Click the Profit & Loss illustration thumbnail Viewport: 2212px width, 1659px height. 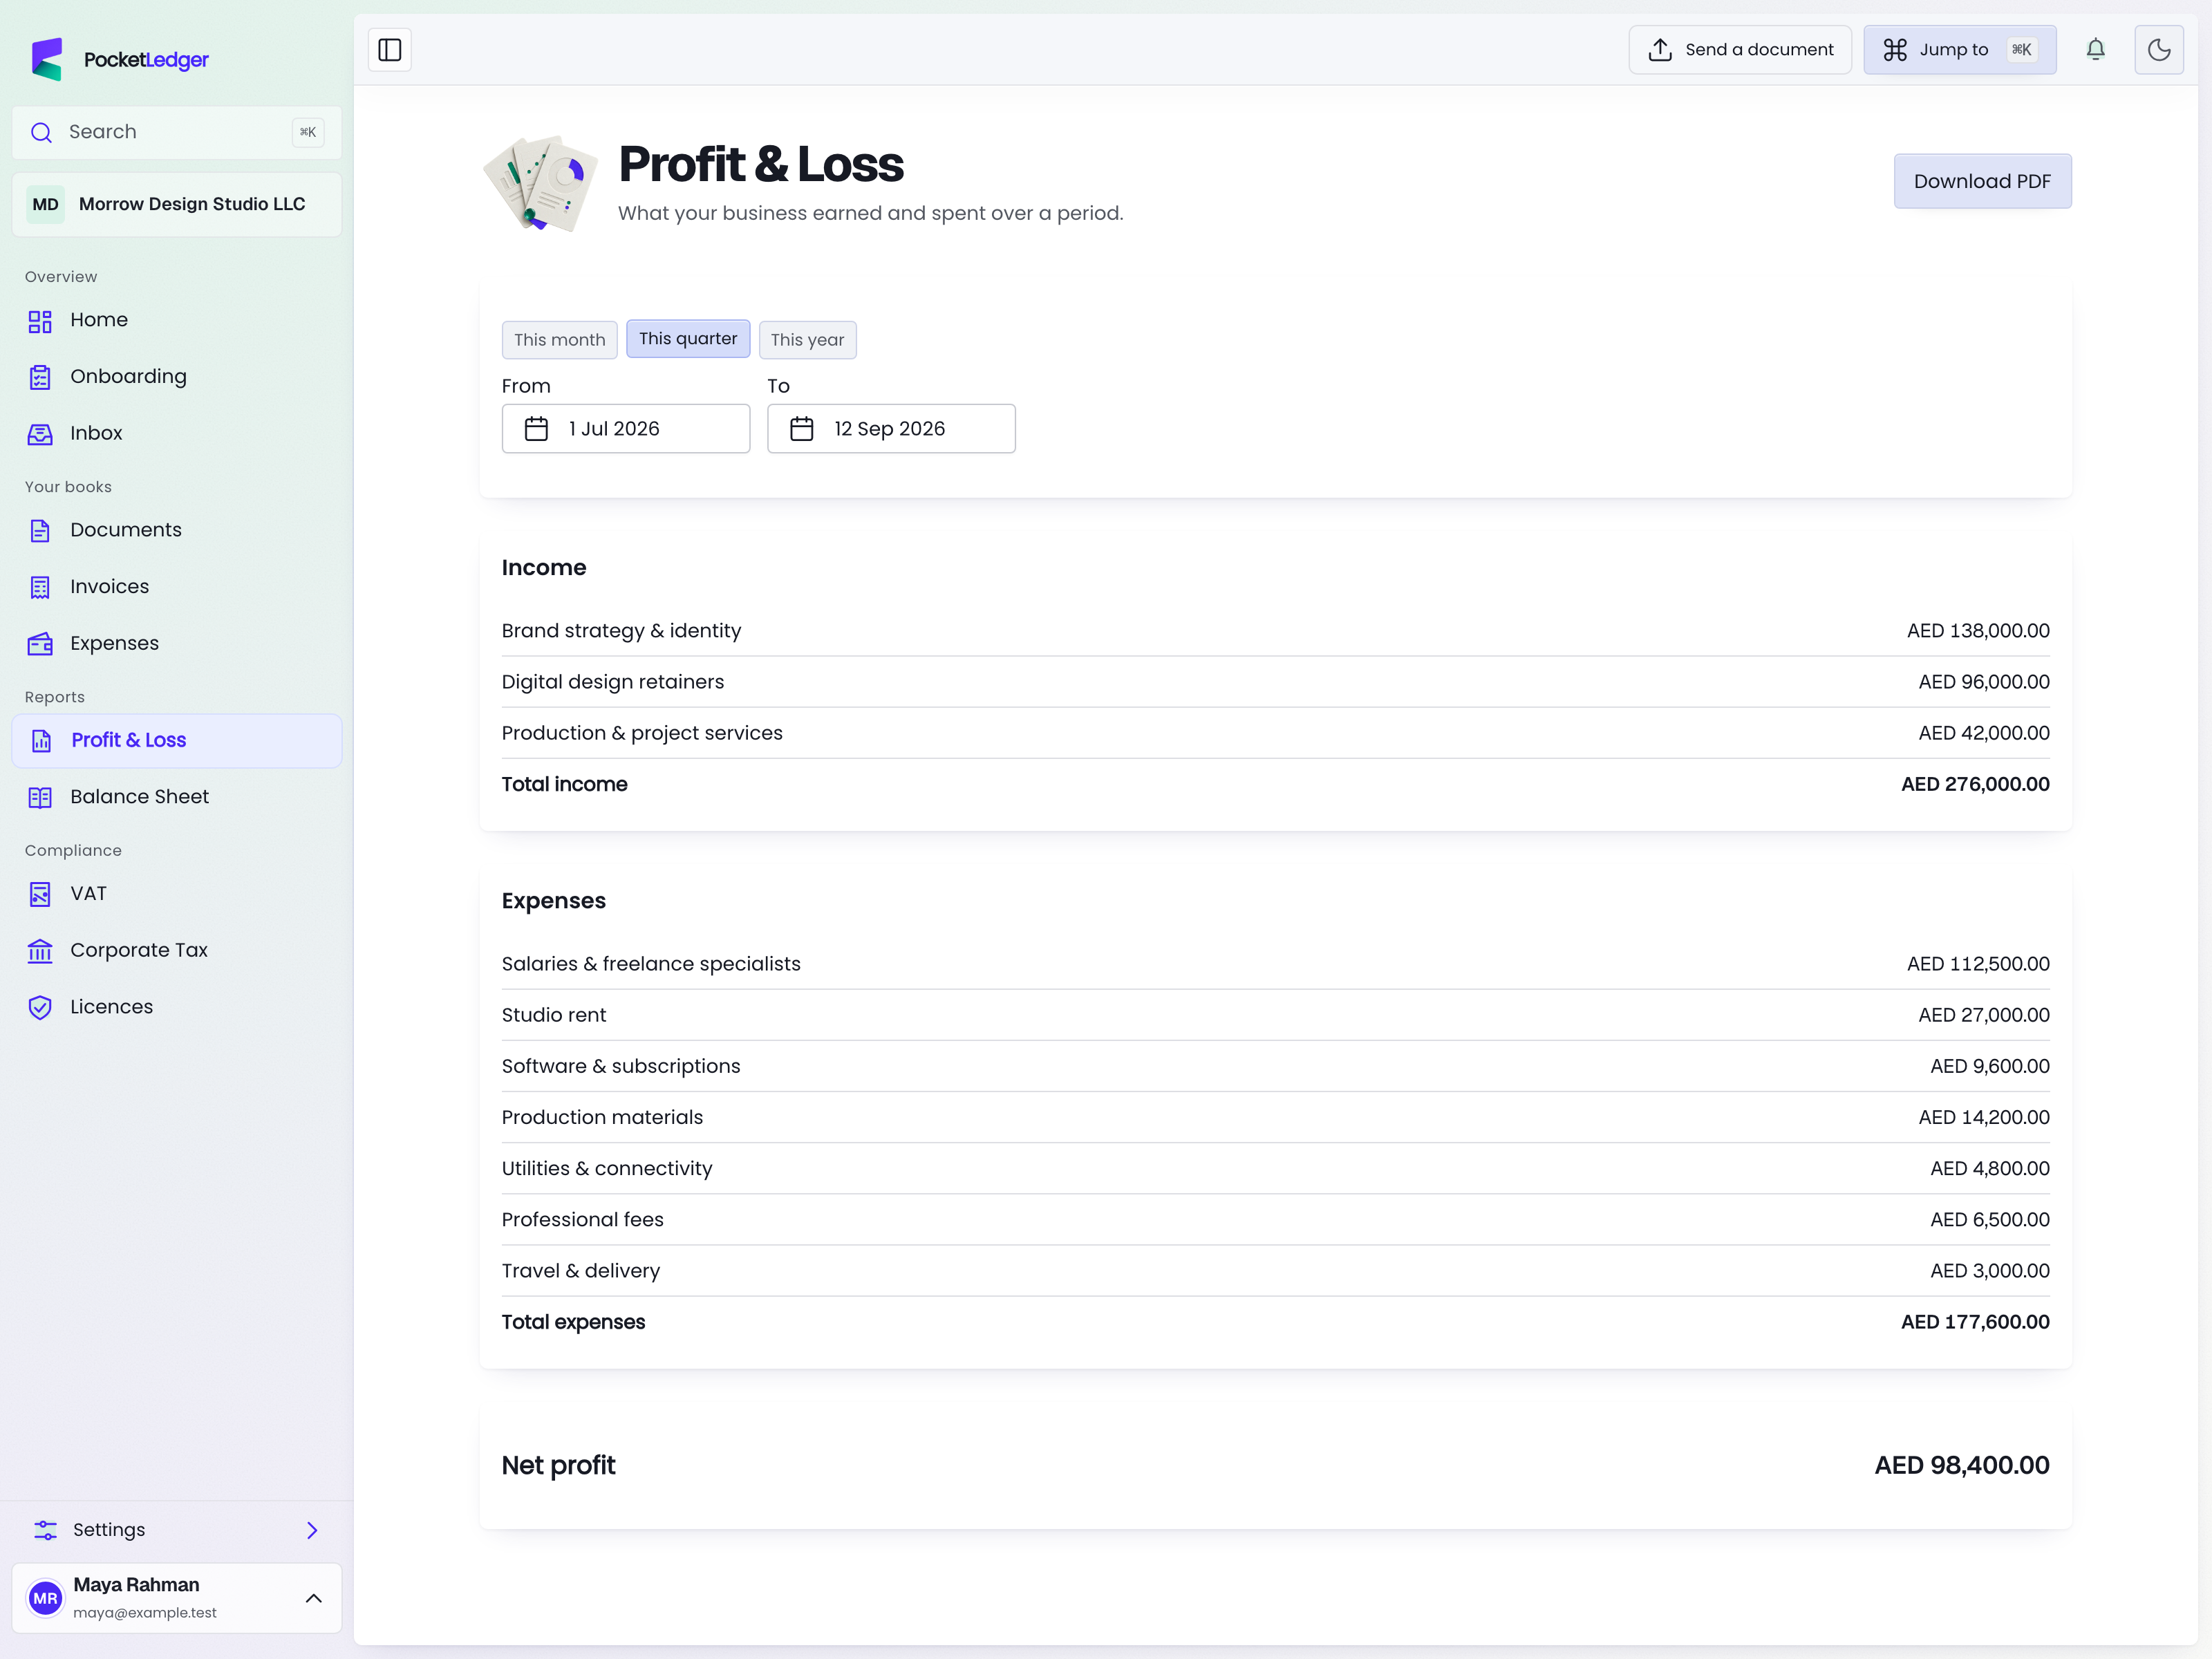[541, 184]
